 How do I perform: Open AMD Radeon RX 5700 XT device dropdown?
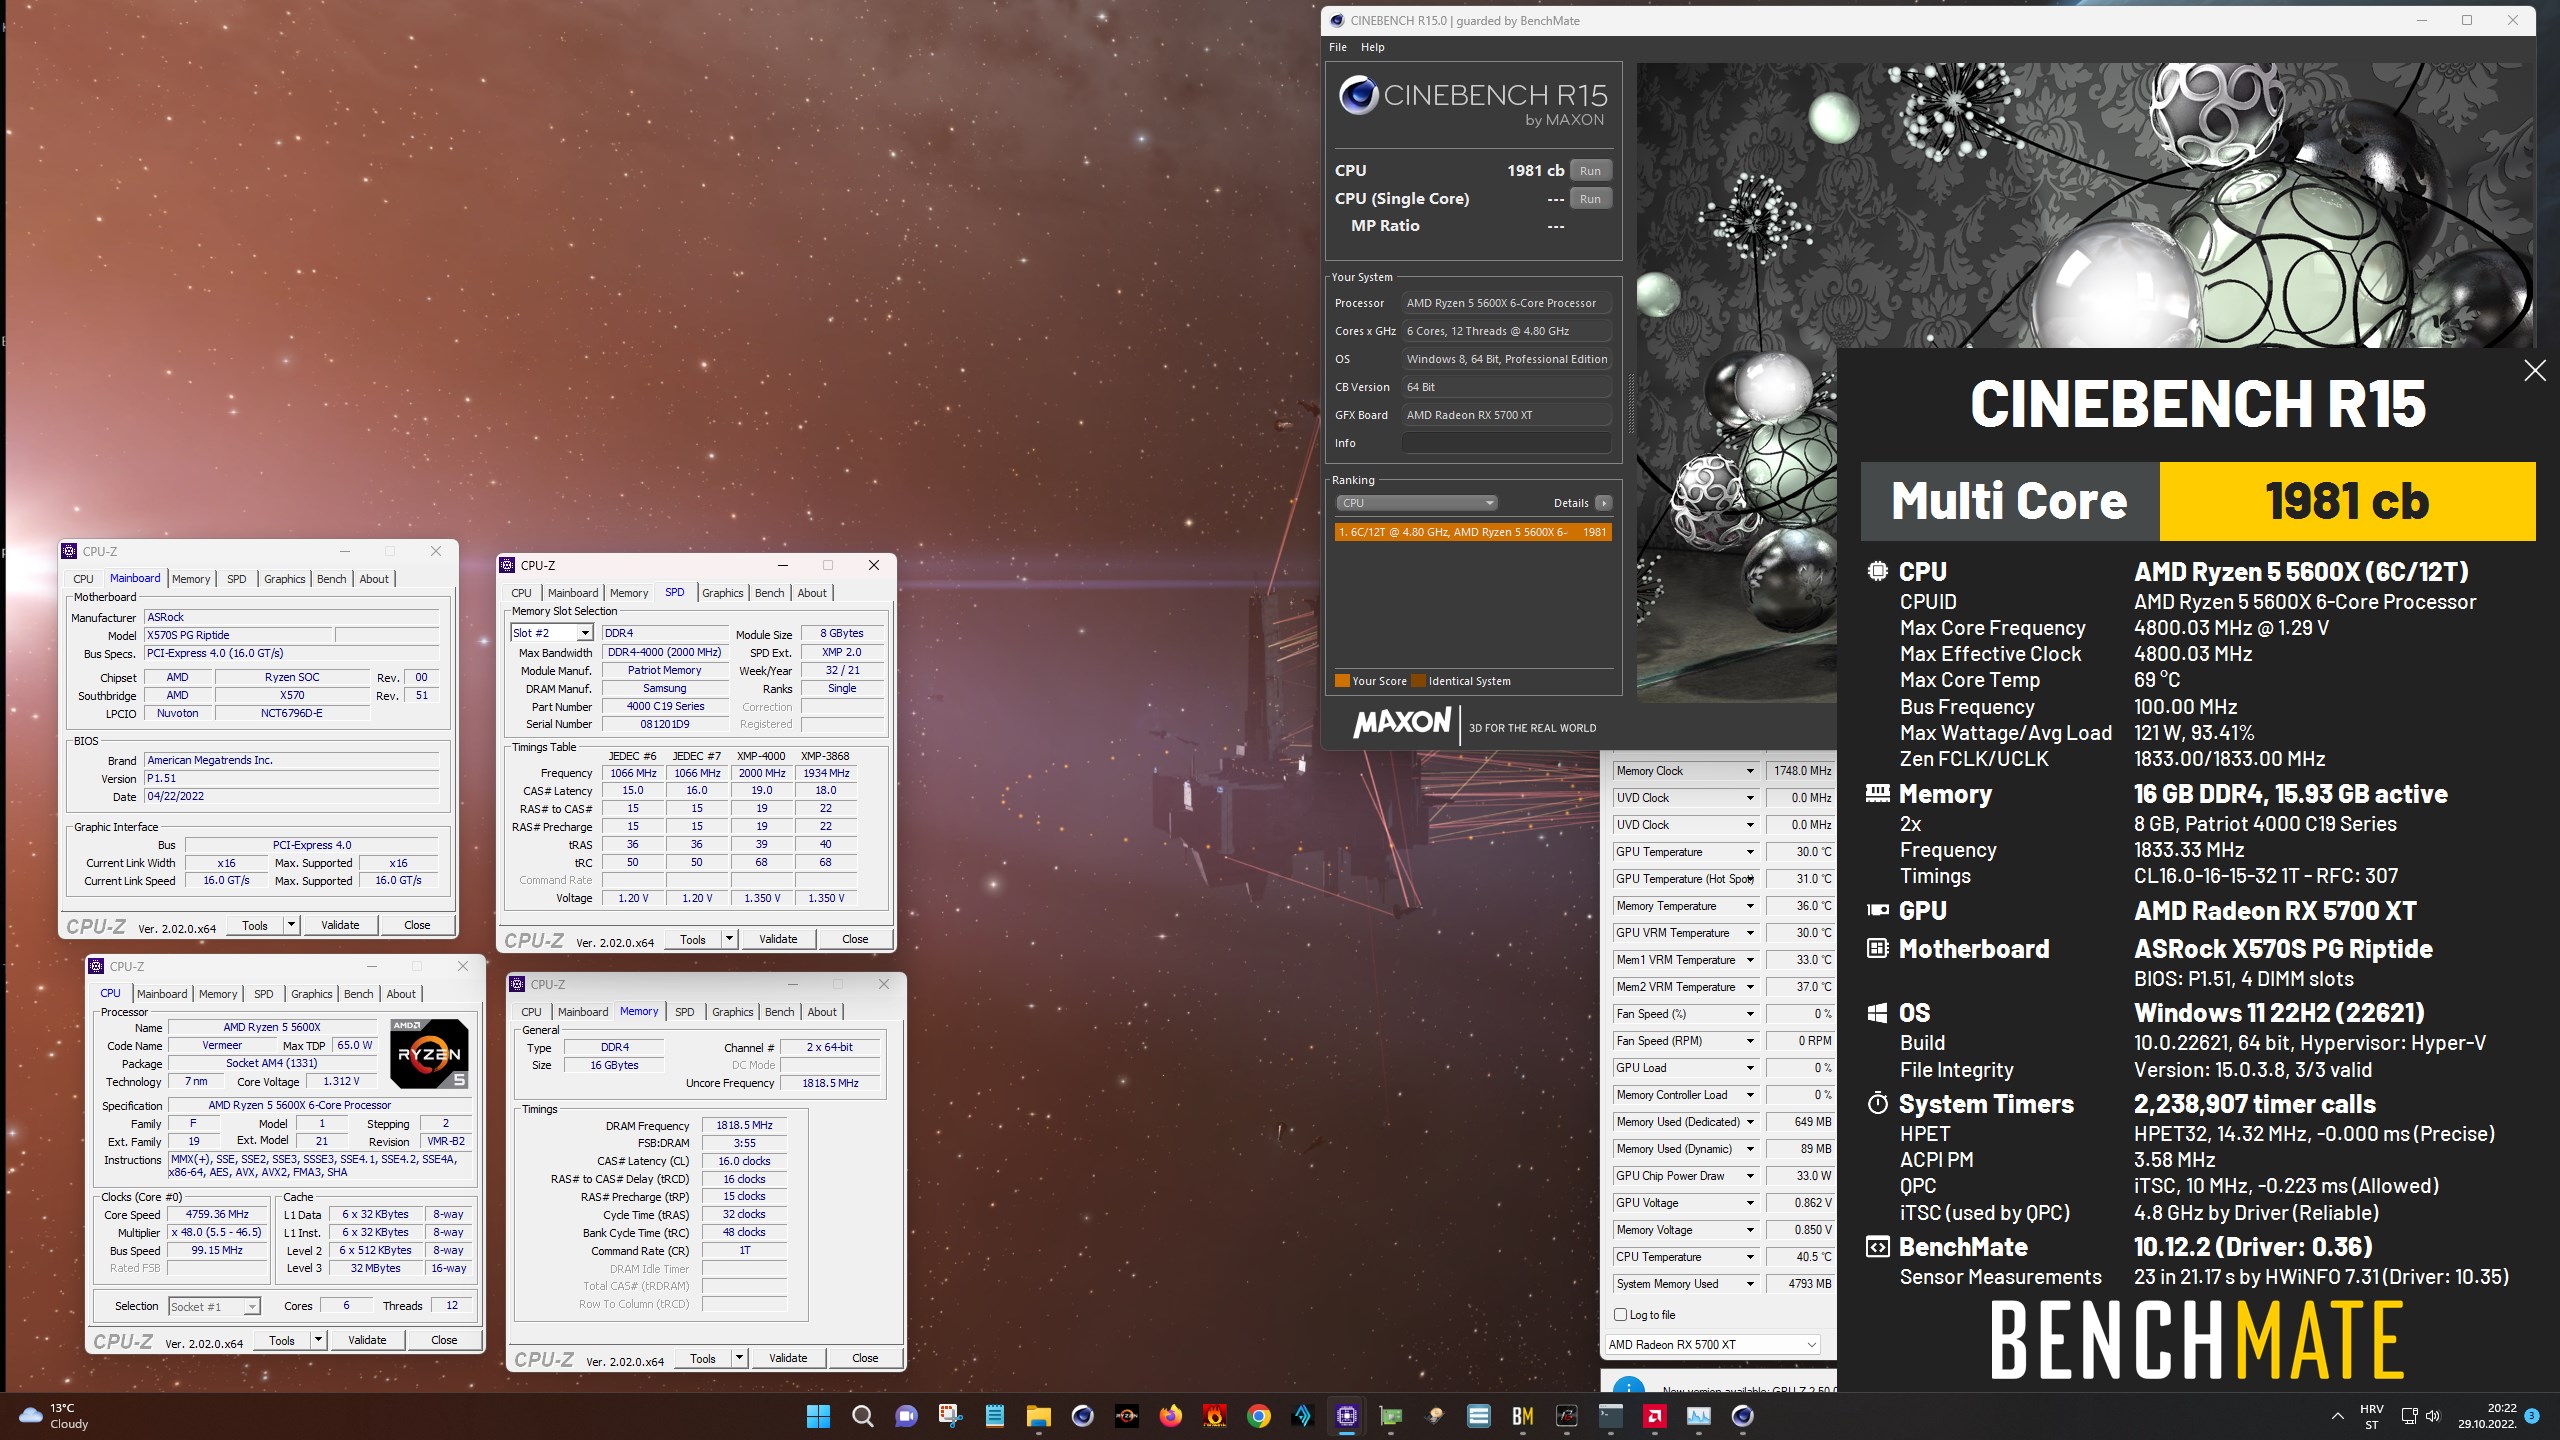tap(1712, 1345)
